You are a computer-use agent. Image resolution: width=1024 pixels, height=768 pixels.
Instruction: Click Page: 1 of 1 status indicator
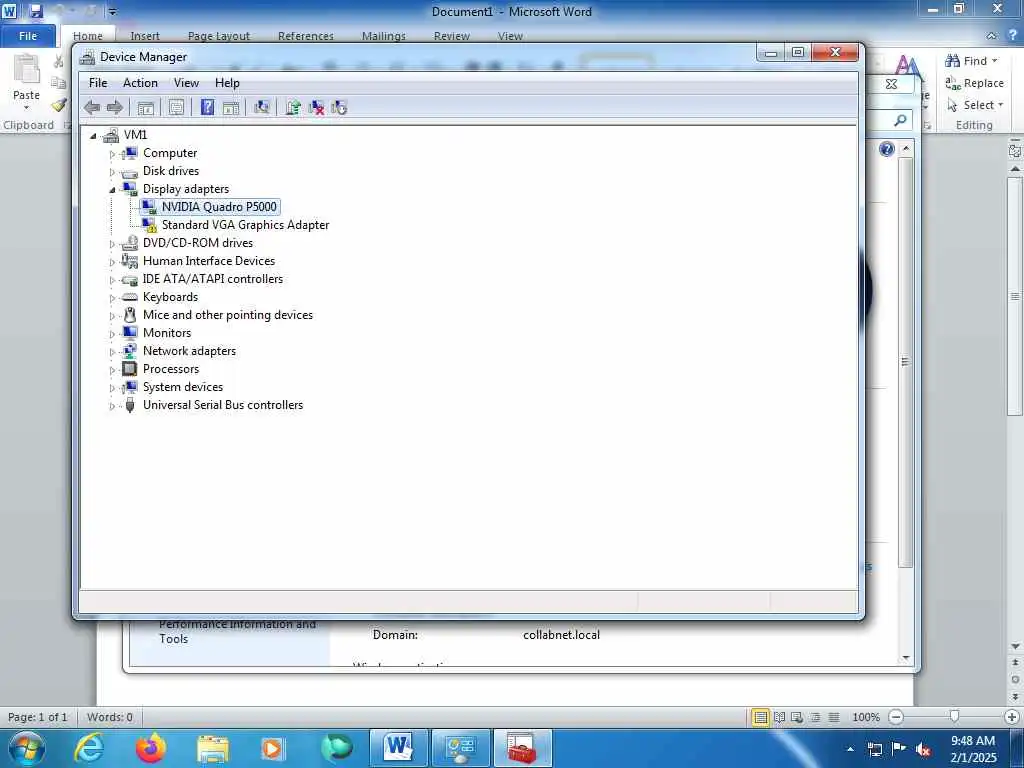(x=38, y=717)
